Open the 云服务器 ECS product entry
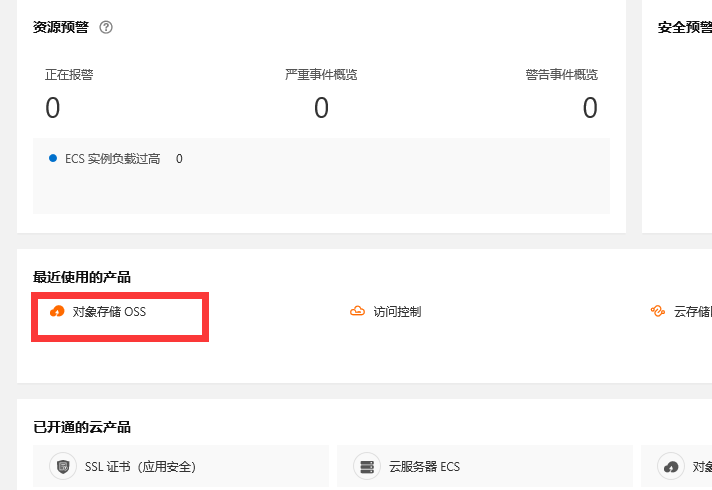712x490 pixels. (485, 466)
